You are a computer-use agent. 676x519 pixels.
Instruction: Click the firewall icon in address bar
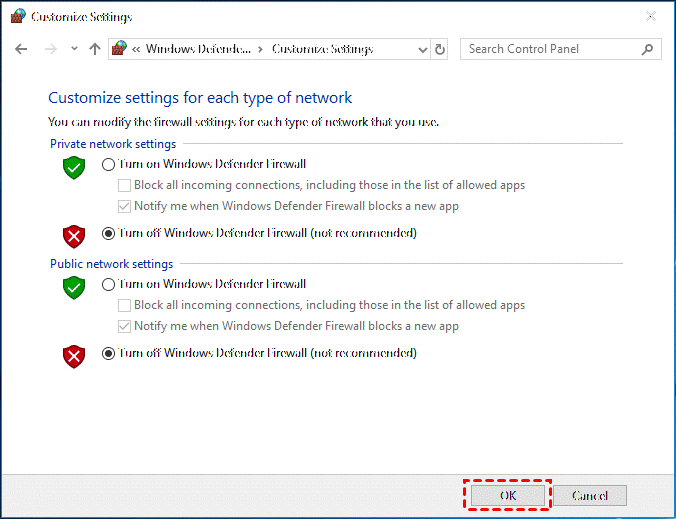120,49
